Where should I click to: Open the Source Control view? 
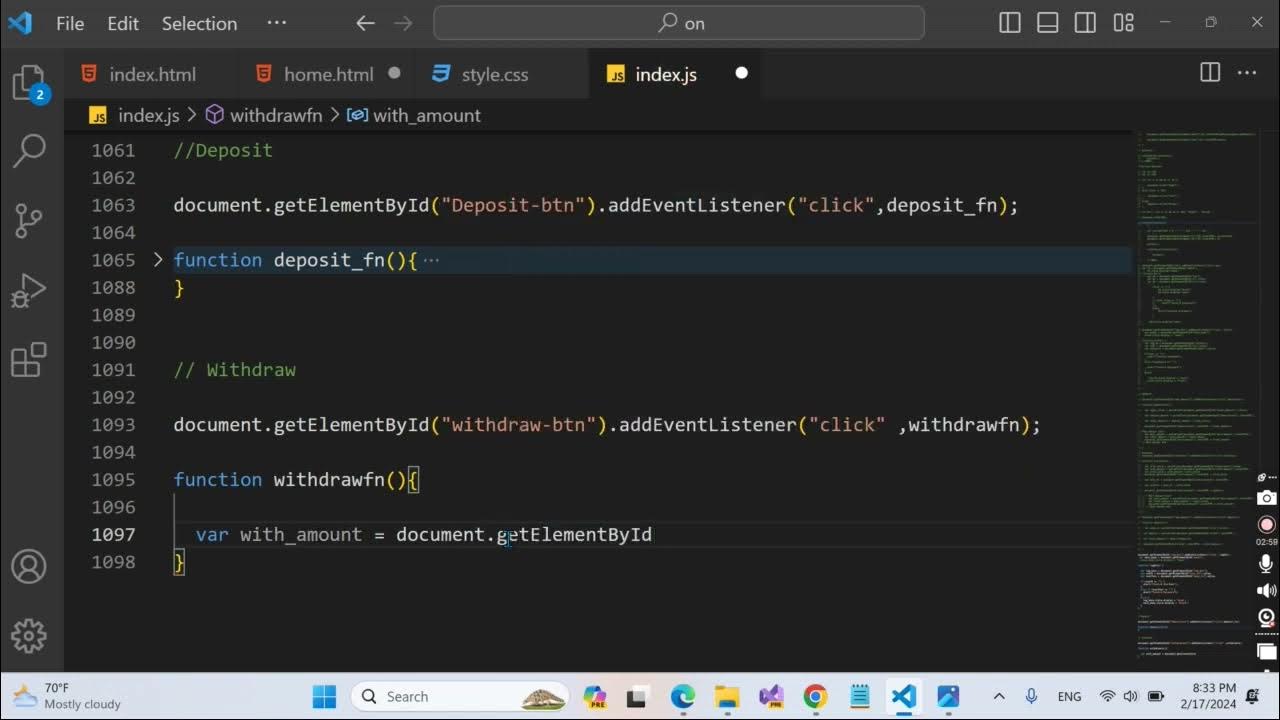(x=29, y=220)
